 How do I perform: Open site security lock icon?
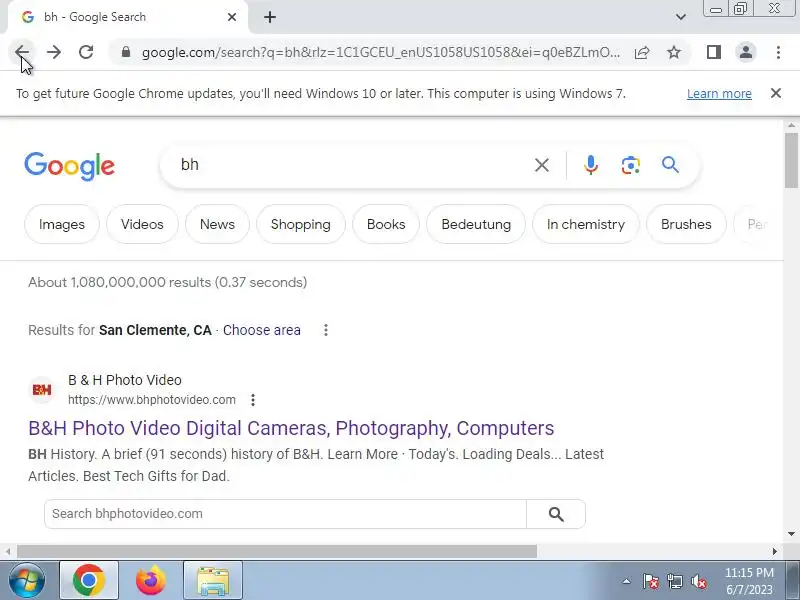(x=126, y=52)
